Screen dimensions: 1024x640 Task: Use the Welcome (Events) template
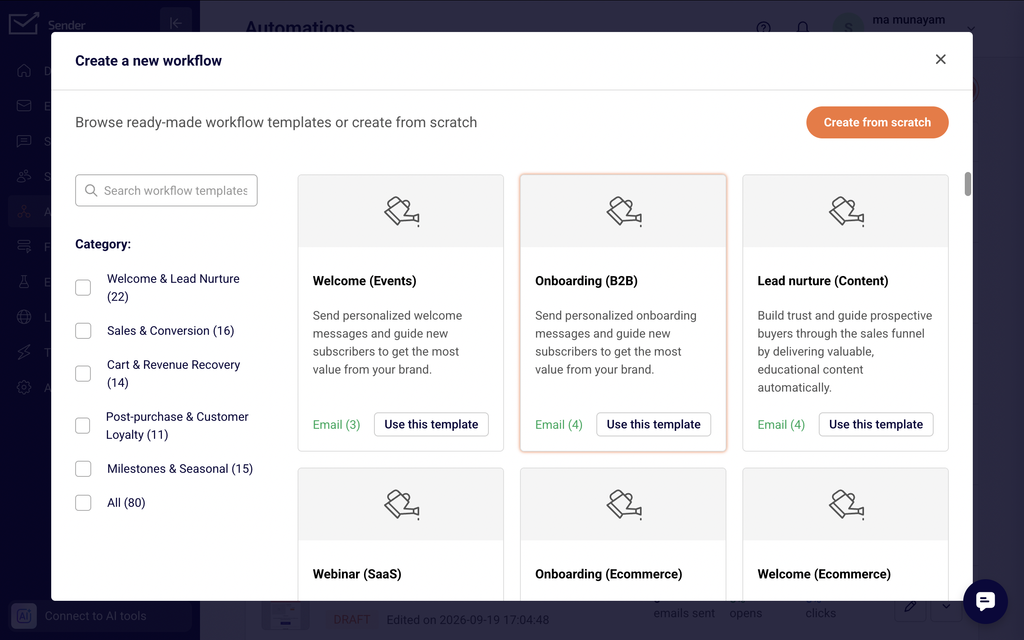click(431, 424)
